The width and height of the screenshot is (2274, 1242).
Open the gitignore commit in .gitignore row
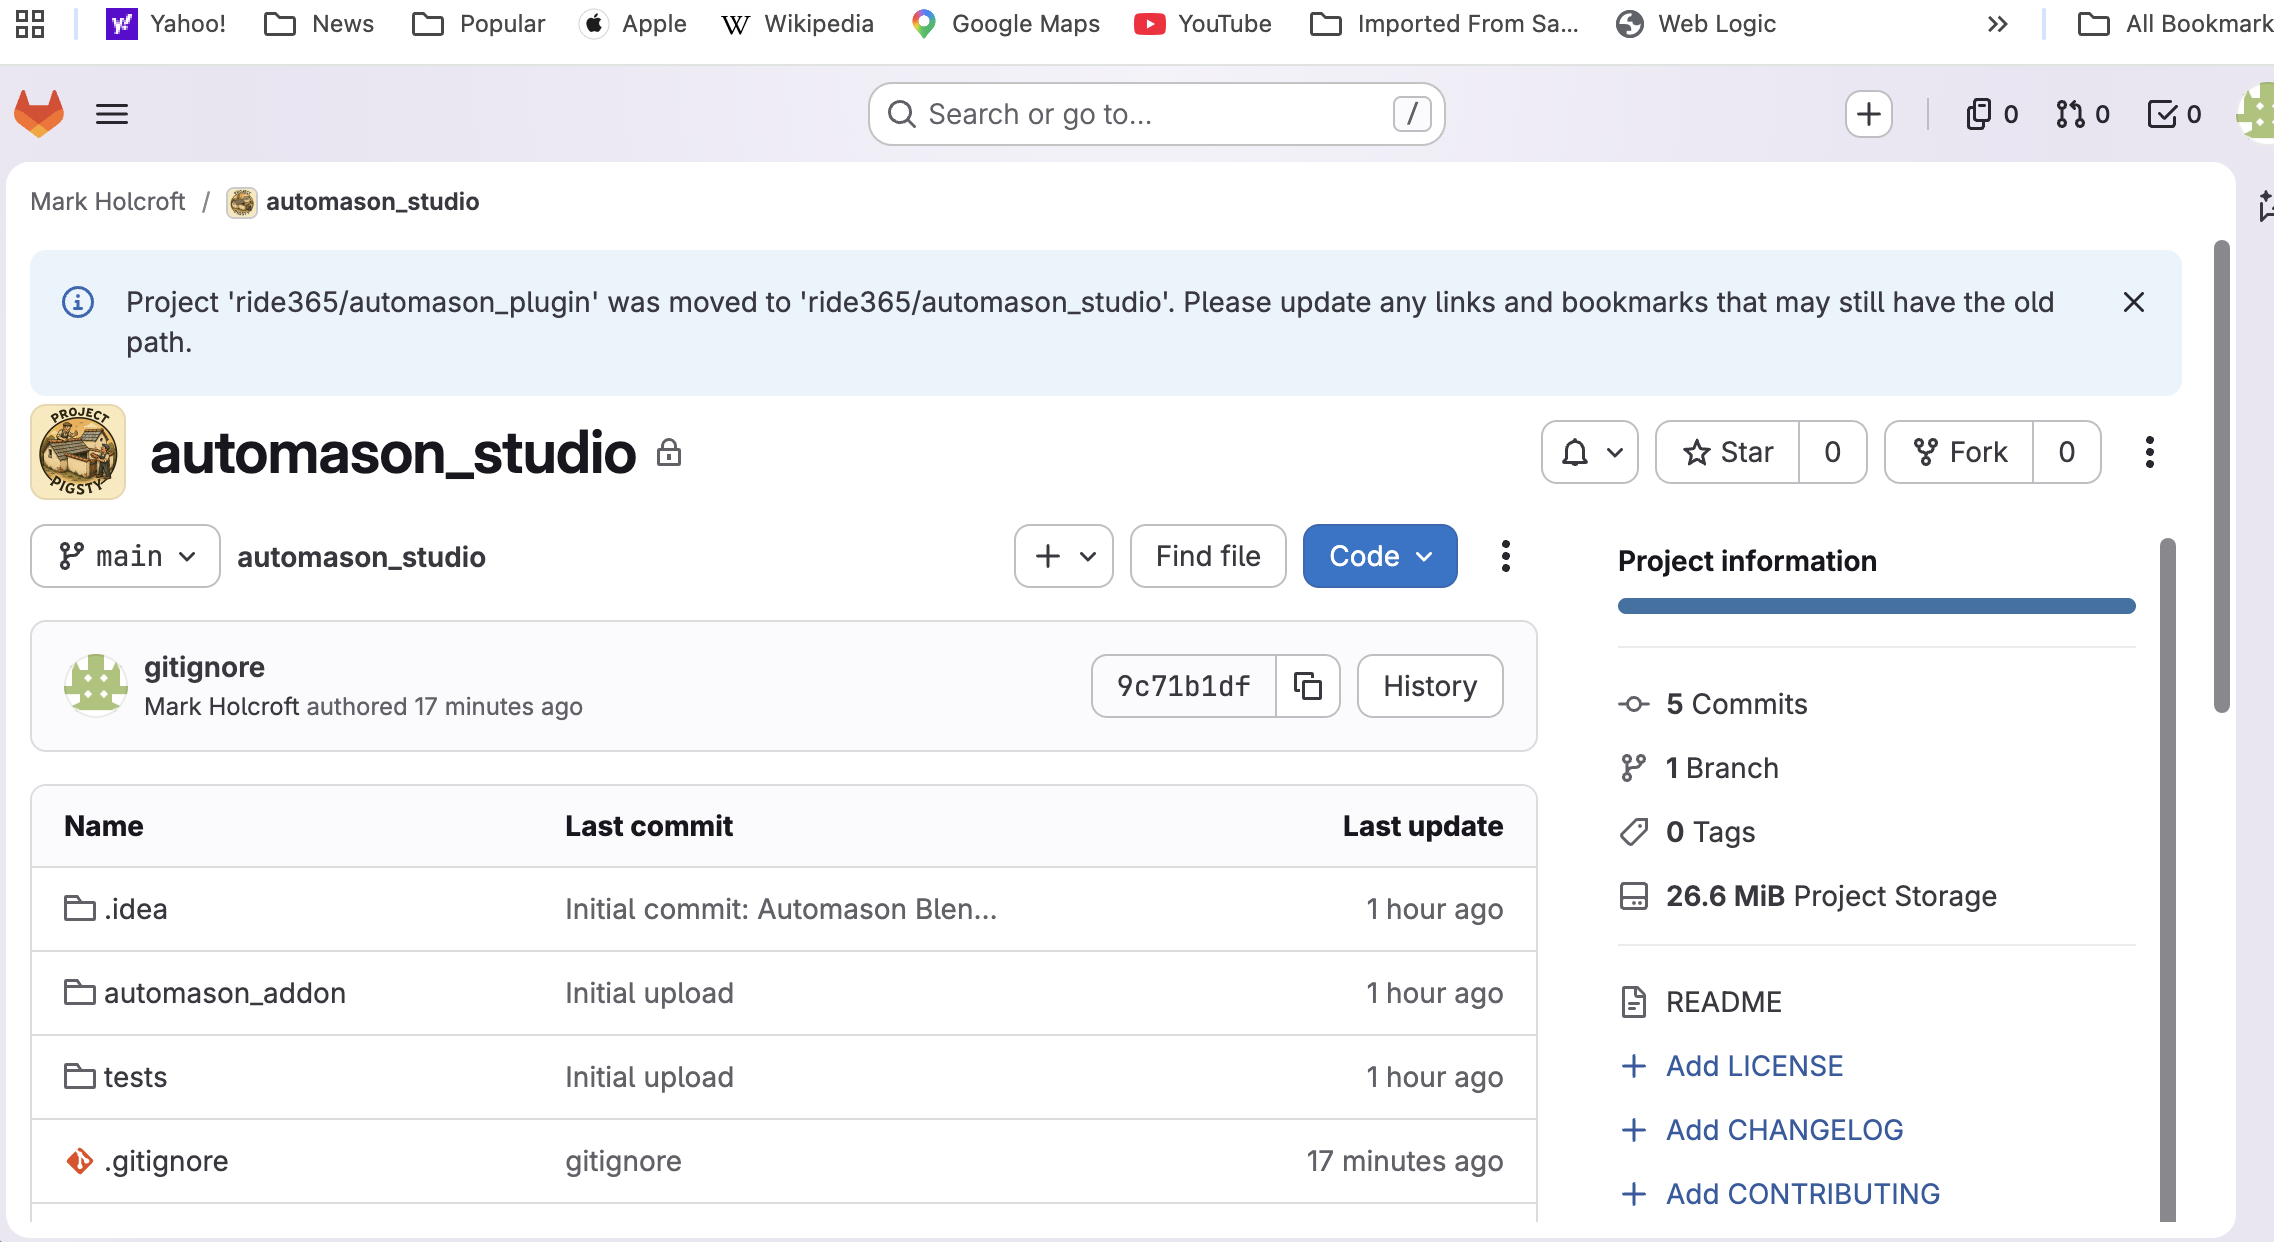click(623, 1161)
